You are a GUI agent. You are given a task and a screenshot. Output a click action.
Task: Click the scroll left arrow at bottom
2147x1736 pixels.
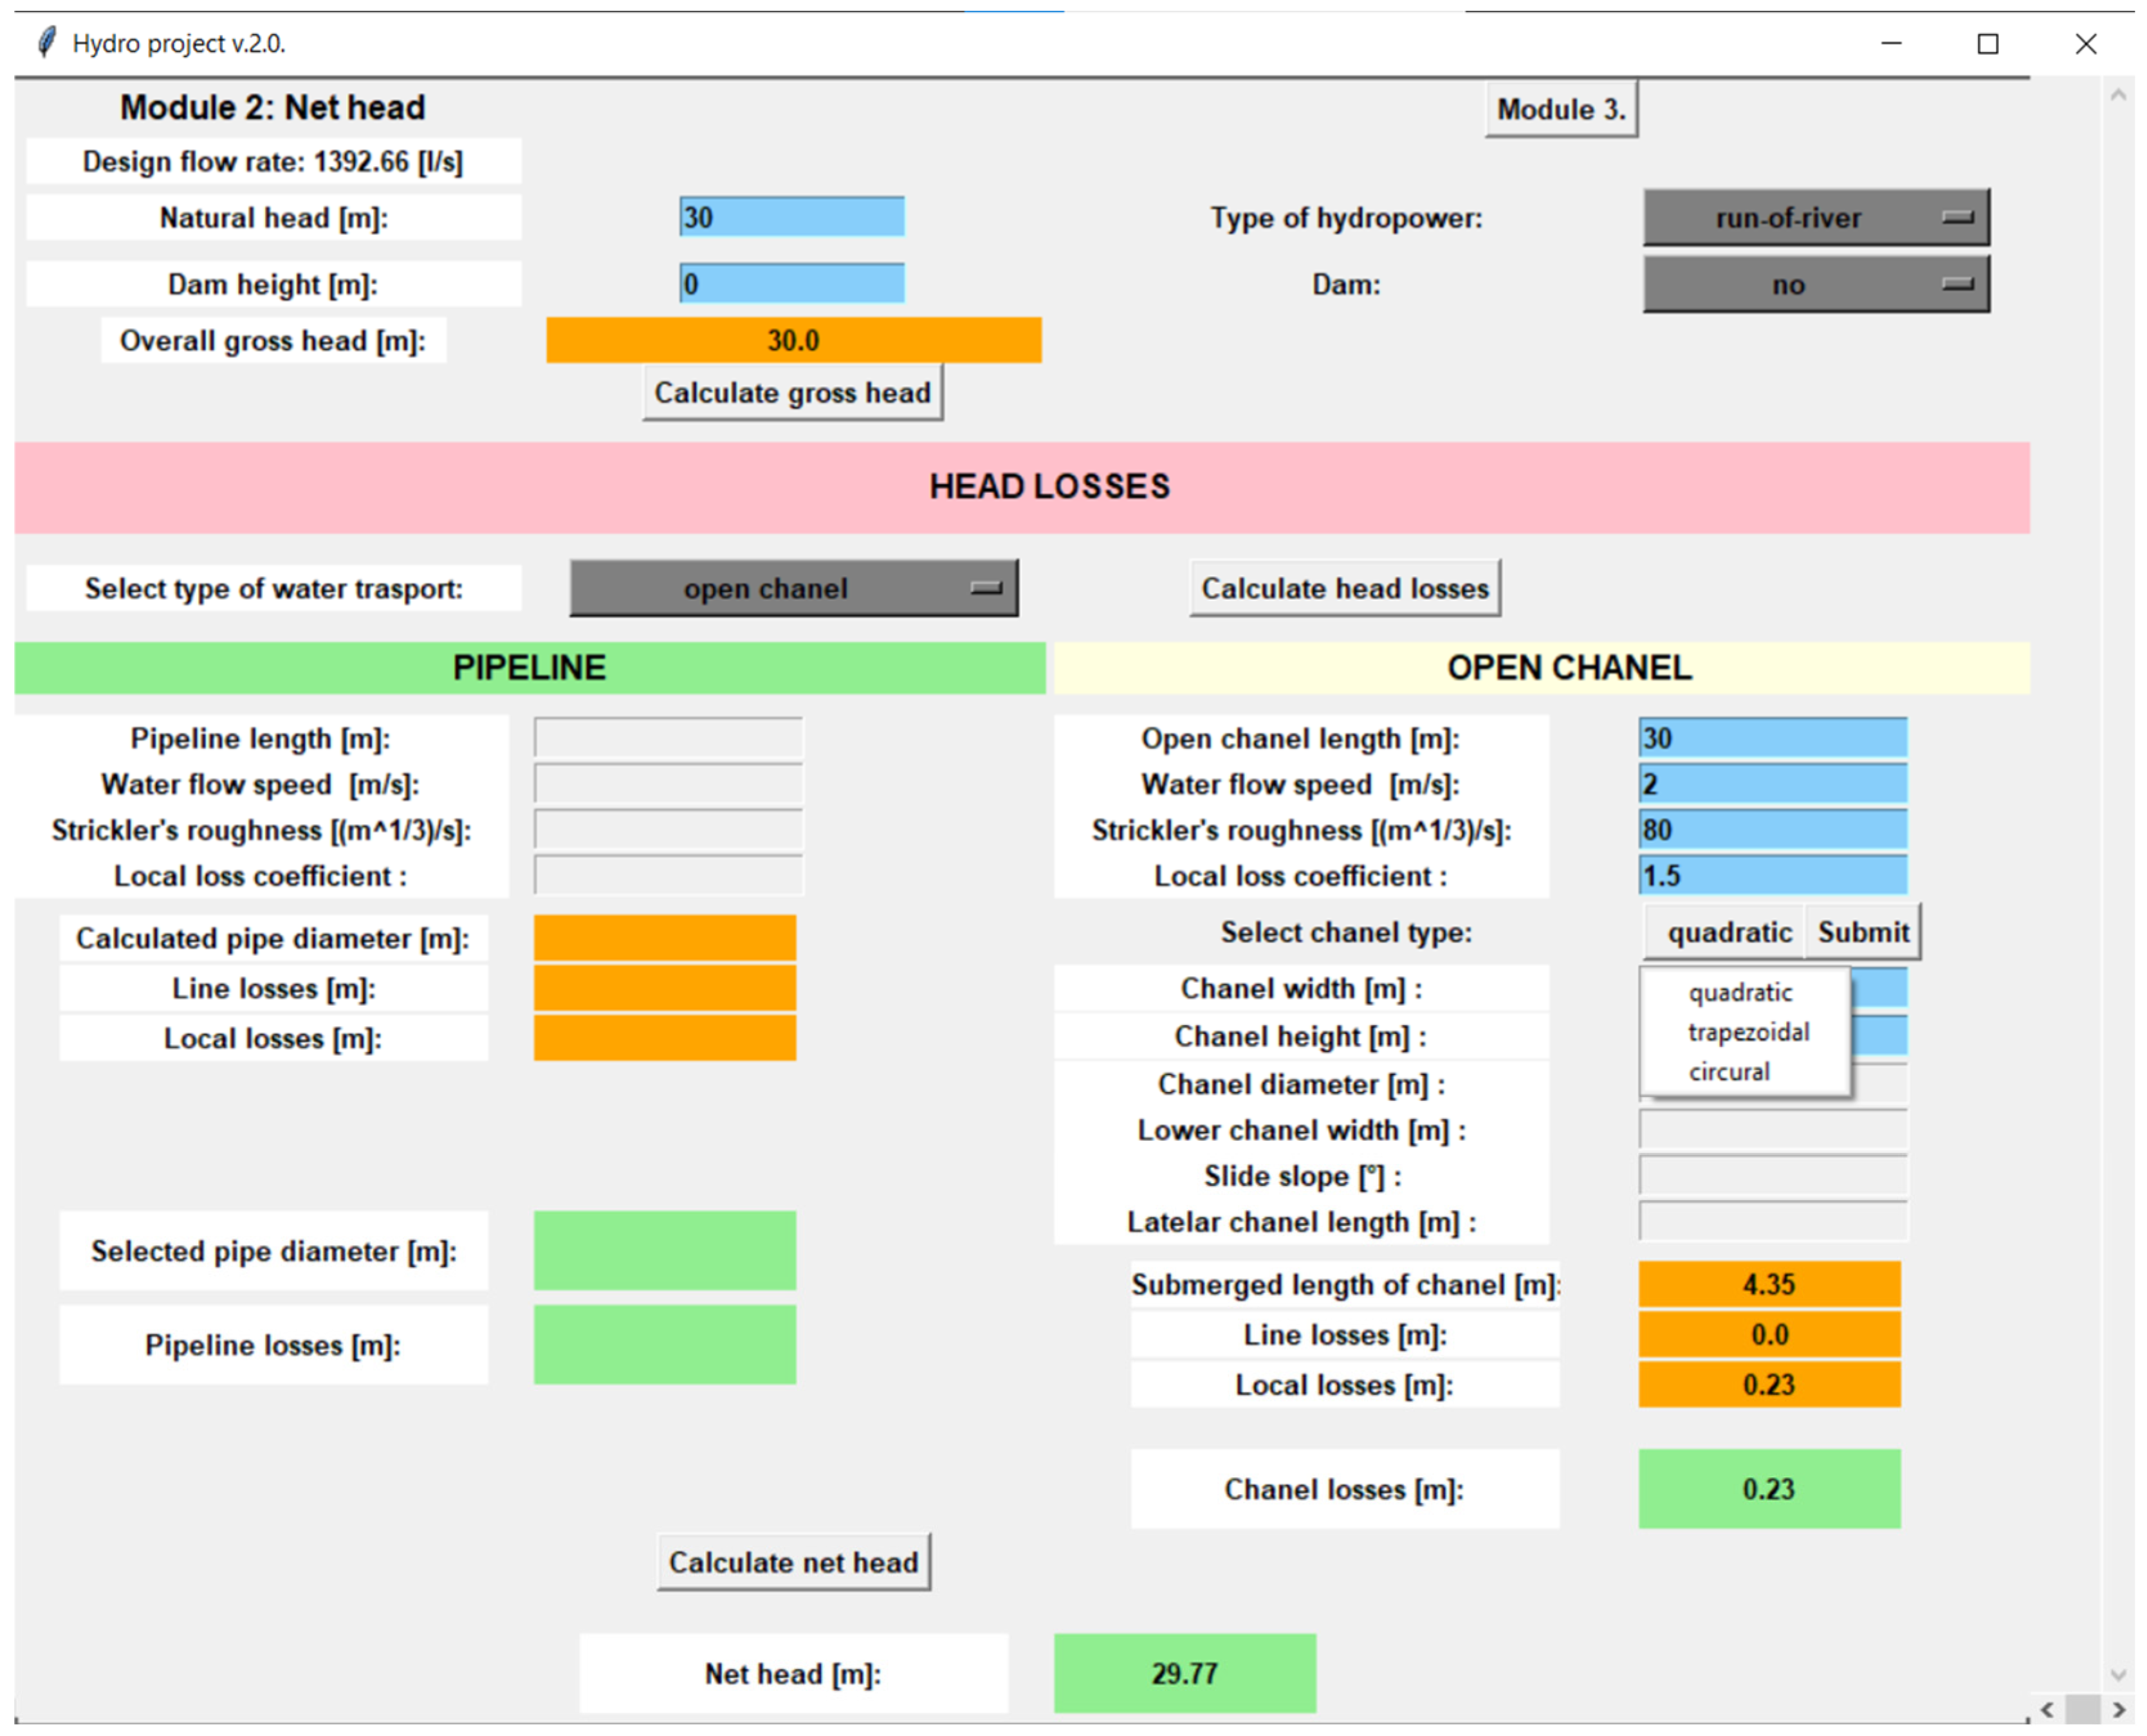[2046, 1709]
